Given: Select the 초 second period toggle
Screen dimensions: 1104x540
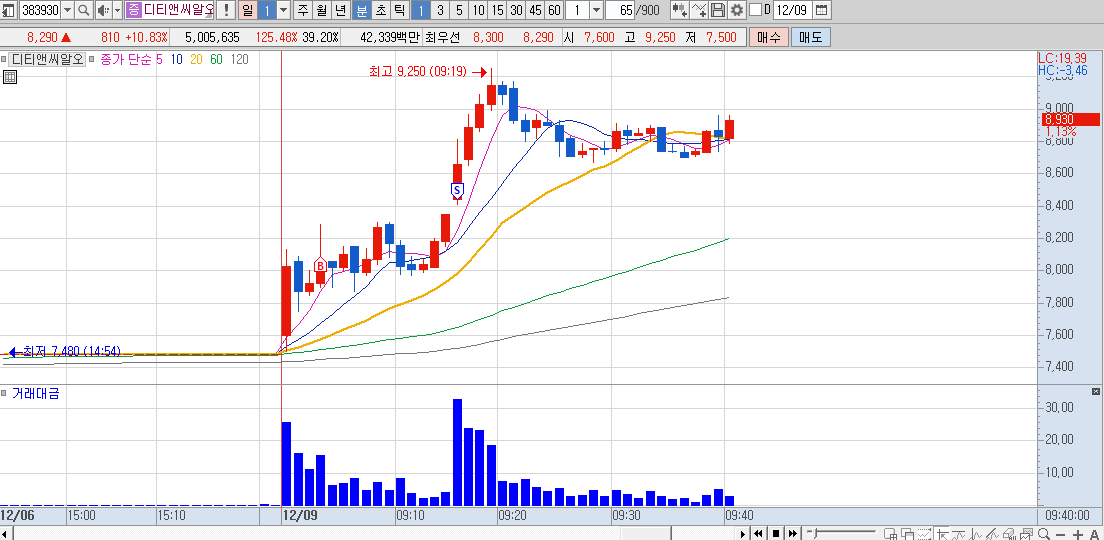Looking at the screenshot, I should [380, 10].
